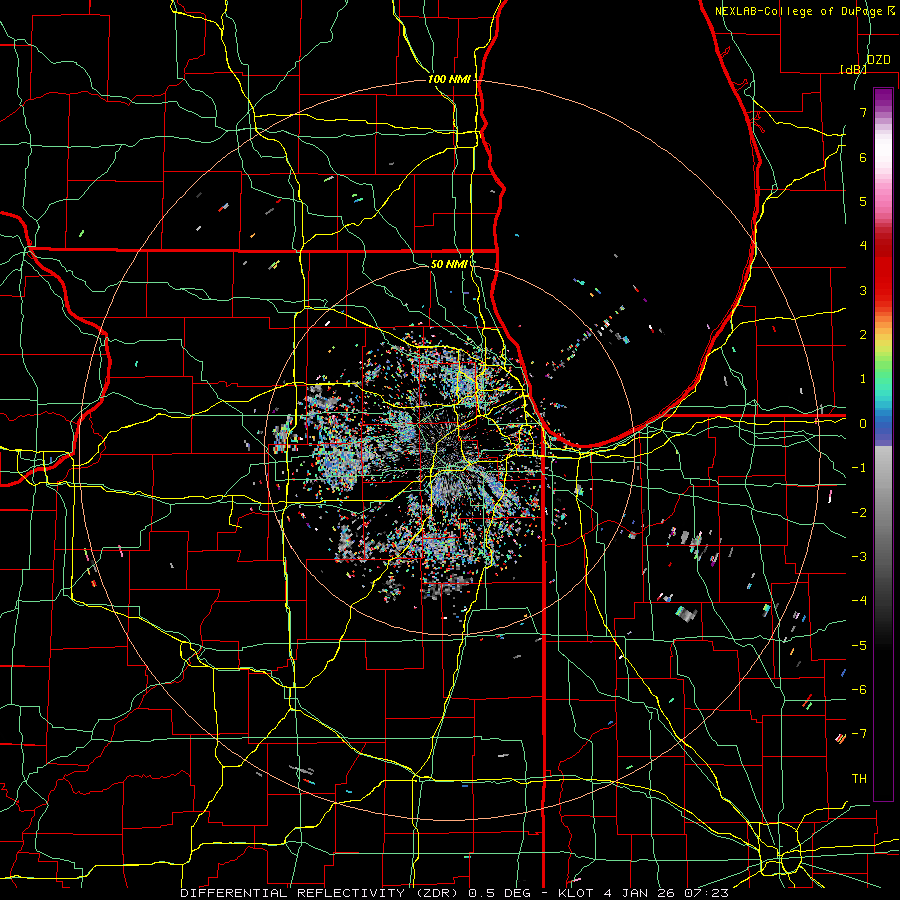Click the 4 value on the scale
This screenshot has width=900, height=900.
pos(863,246)
